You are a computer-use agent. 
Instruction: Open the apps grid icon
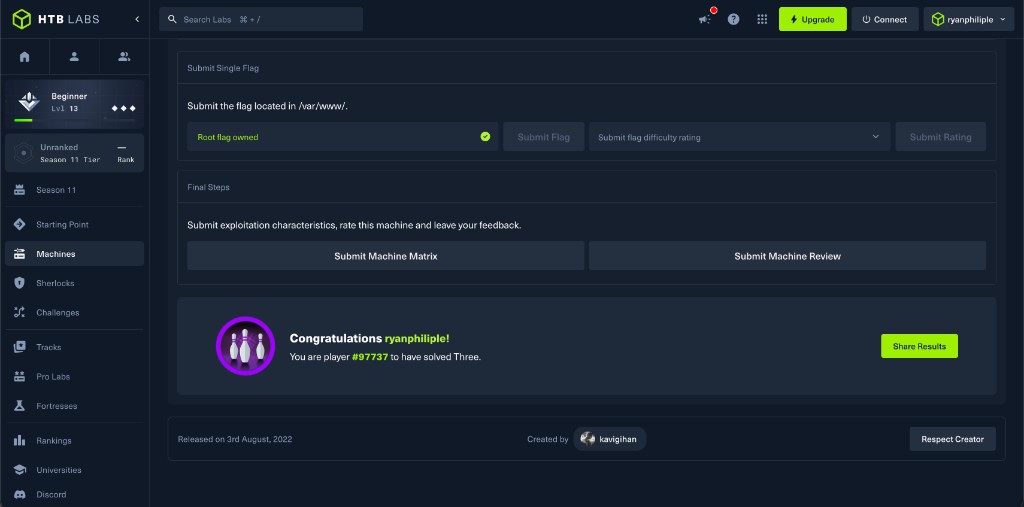761,20
